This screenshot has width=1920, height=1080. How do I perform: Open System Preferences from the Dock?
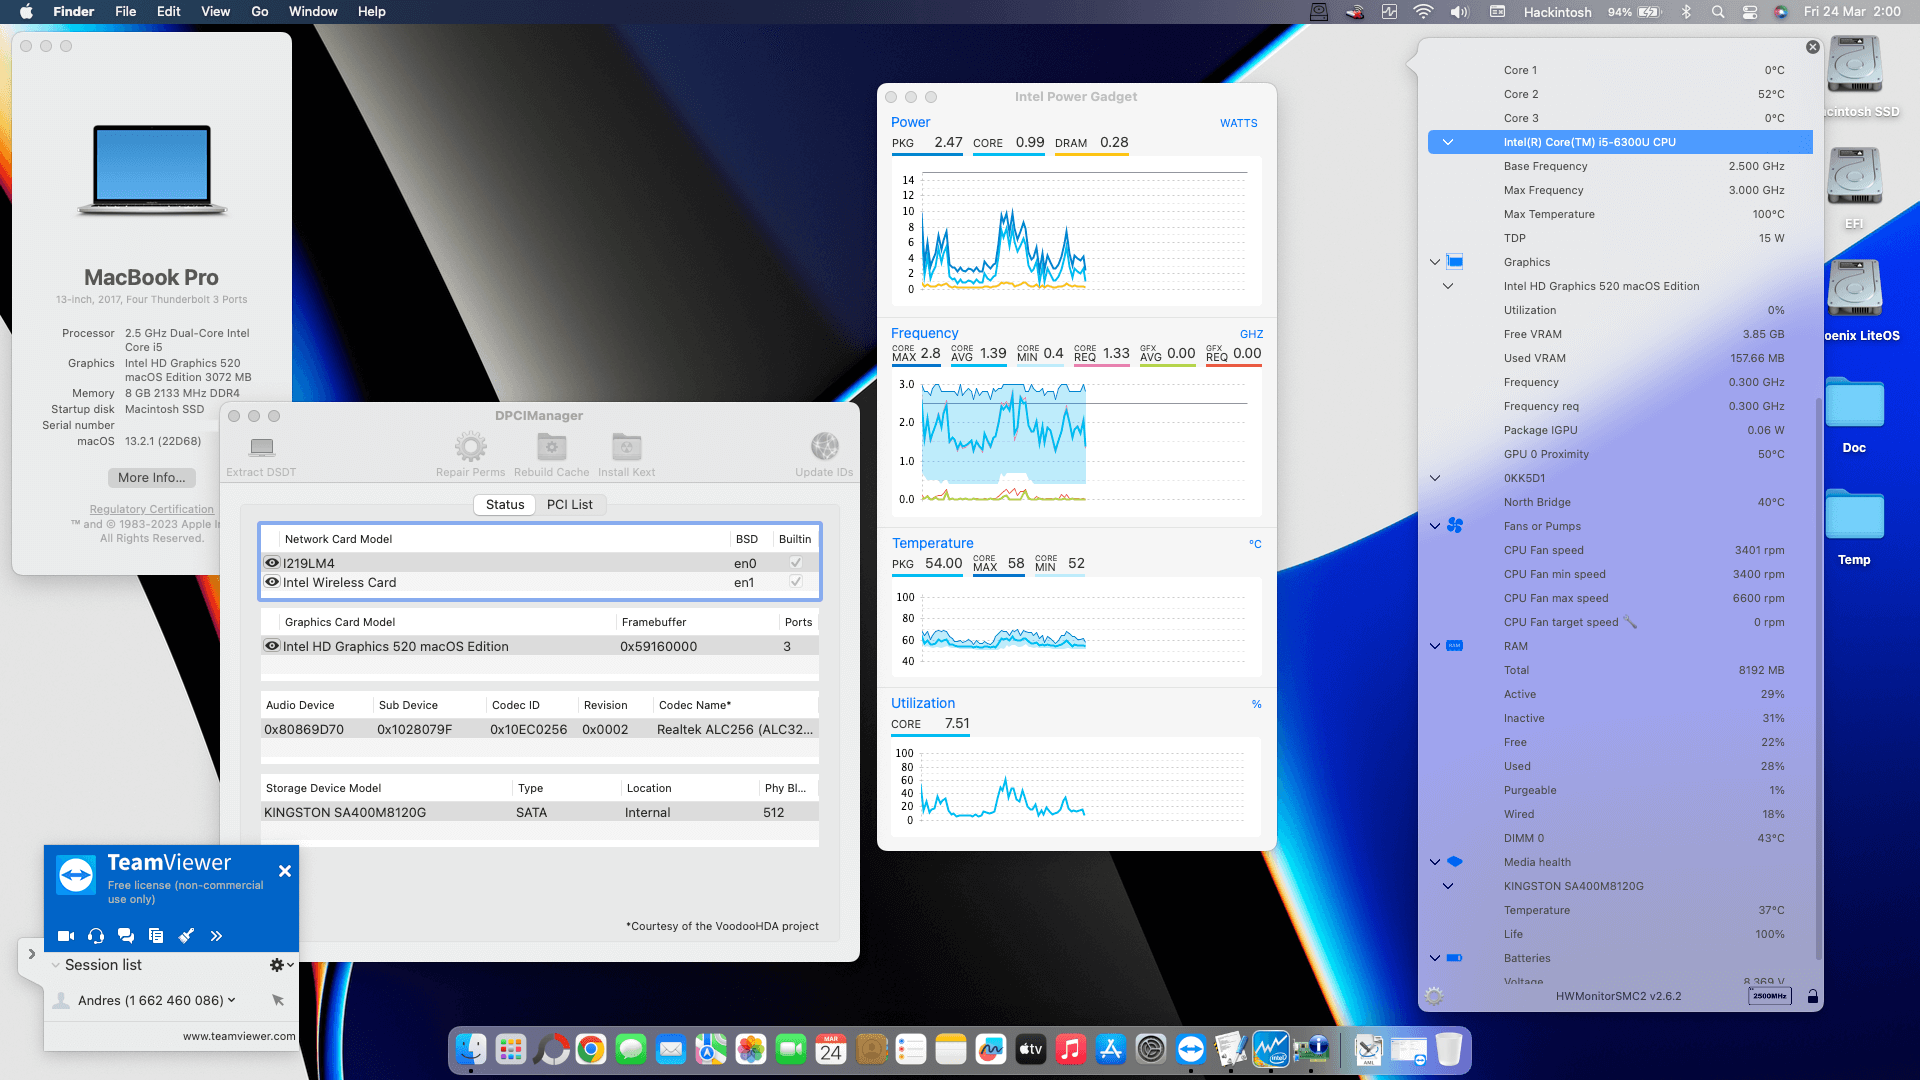pos(1151,1049)
